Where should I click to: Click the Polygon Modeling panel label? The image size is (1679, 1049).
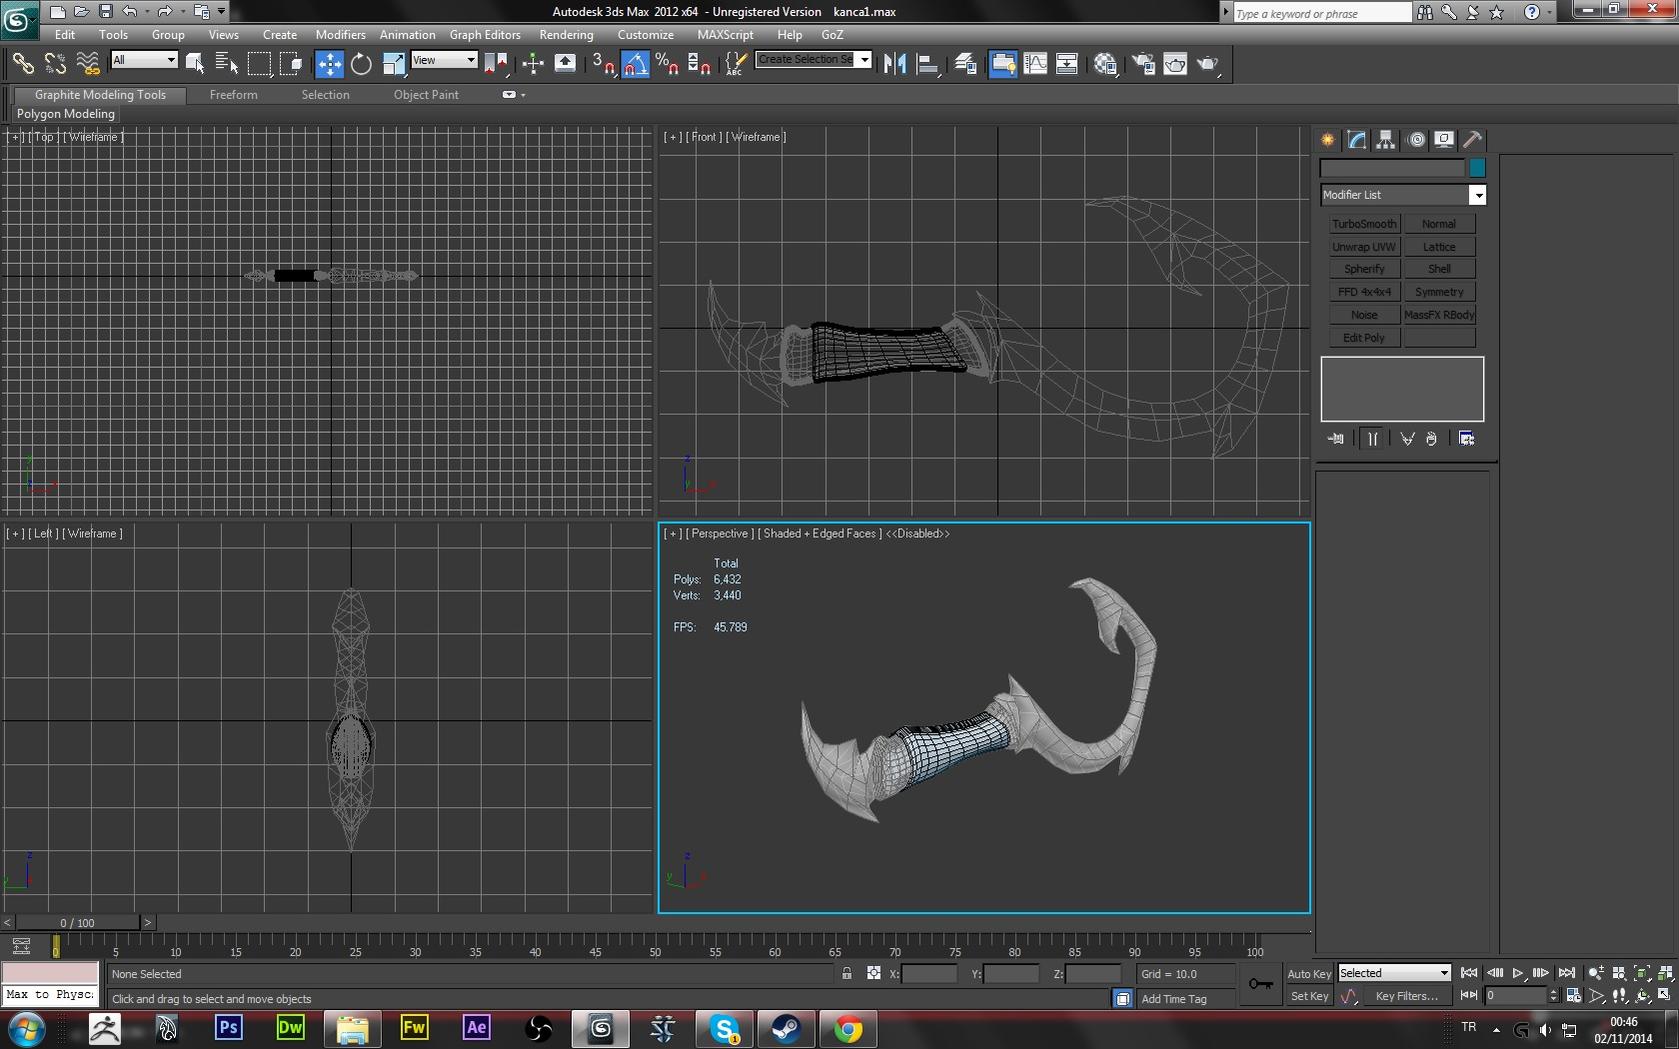coord(65,114)
